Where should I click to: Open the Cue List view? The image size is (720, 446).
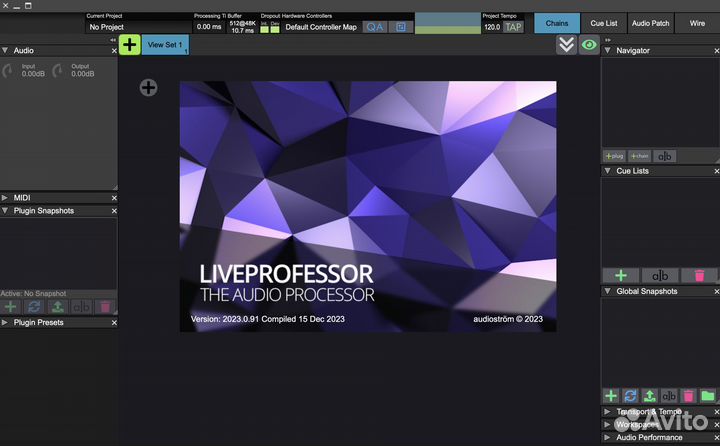pos(603,23)
